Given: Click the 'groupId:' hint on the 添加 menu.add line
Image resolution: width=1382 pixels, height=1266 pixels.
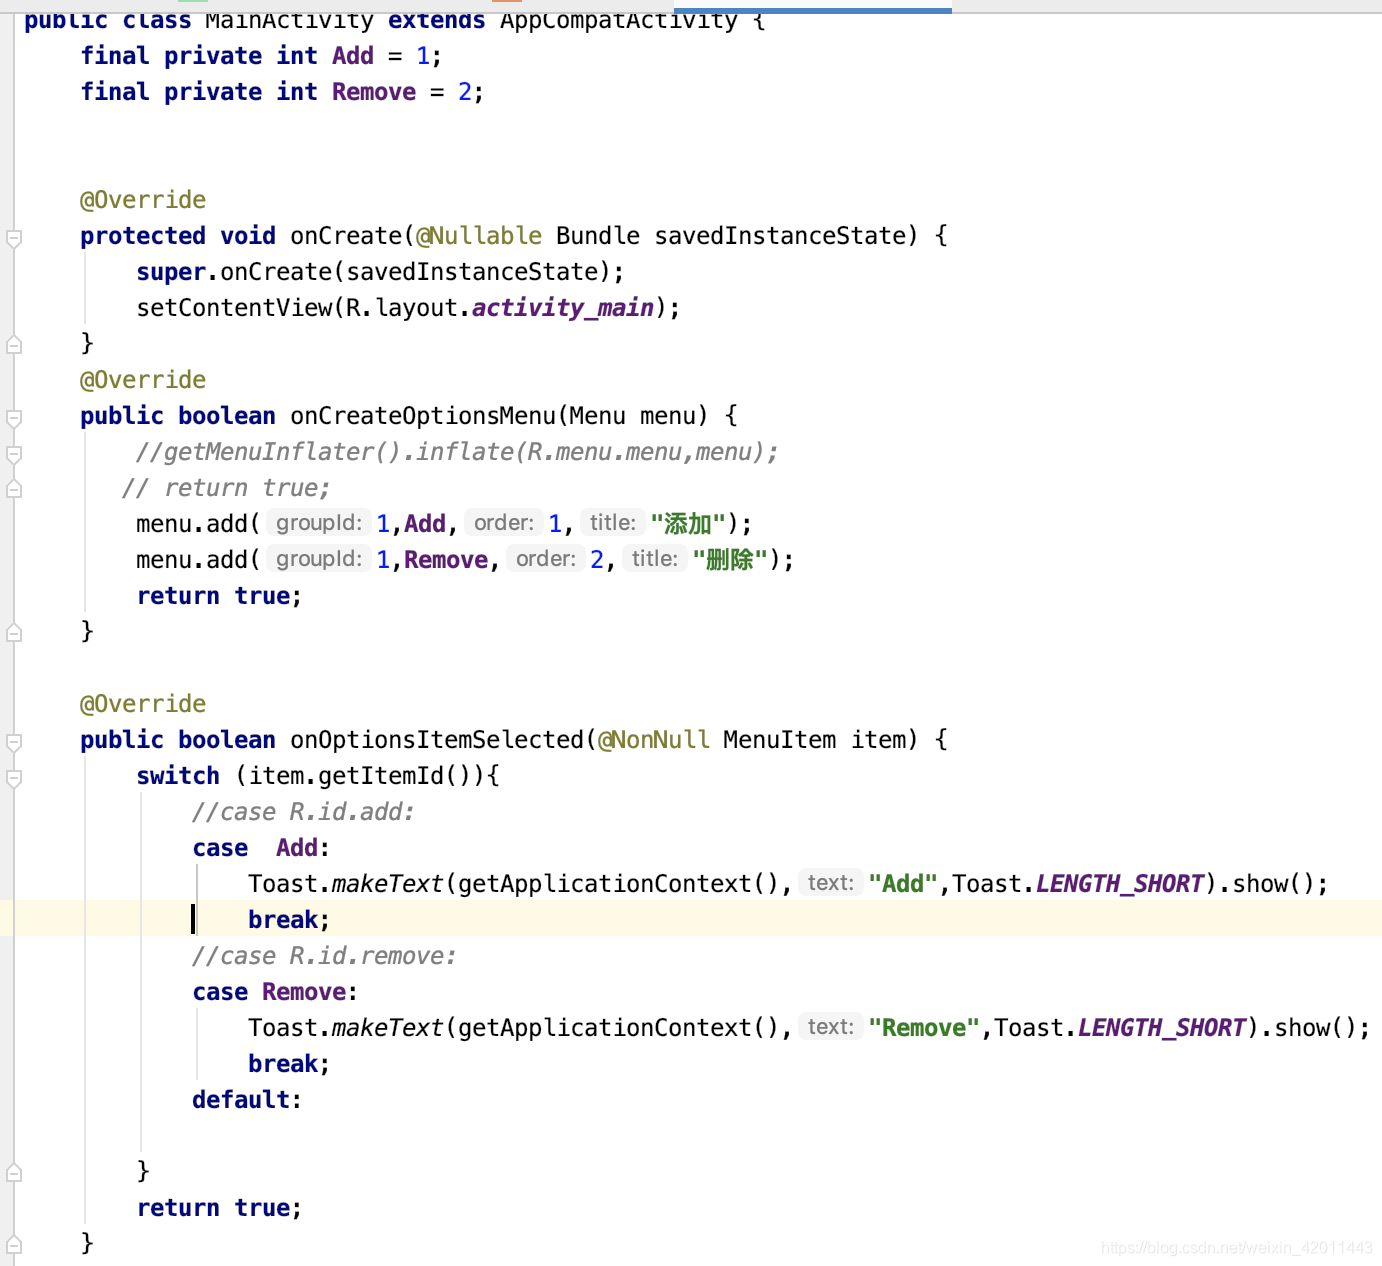Looking at the screenshot, I should point(319,523).
